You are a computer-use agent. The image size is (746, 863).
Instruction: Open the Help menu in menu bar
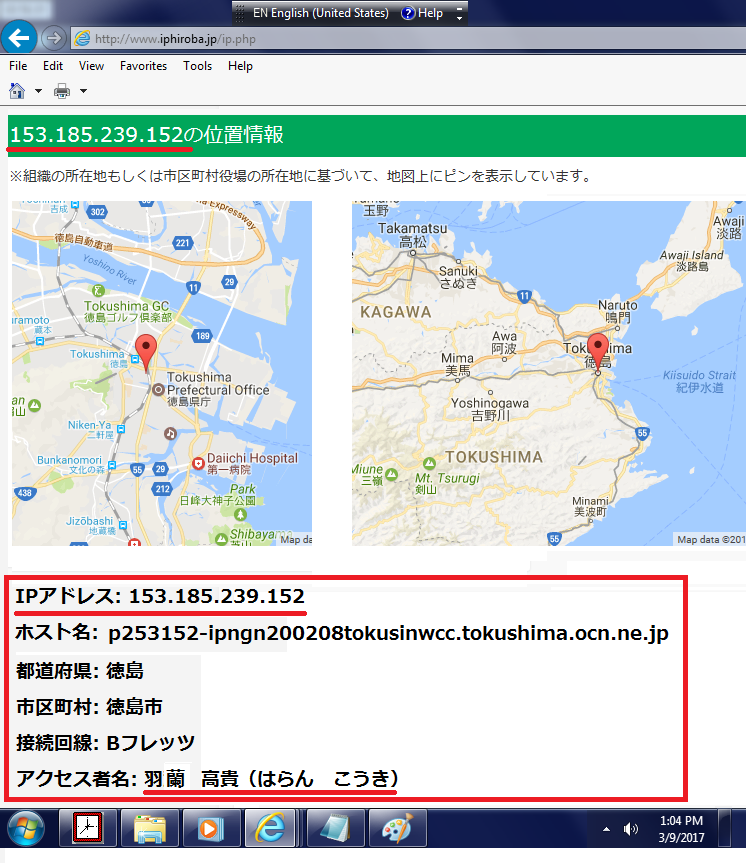pos(240,66)
